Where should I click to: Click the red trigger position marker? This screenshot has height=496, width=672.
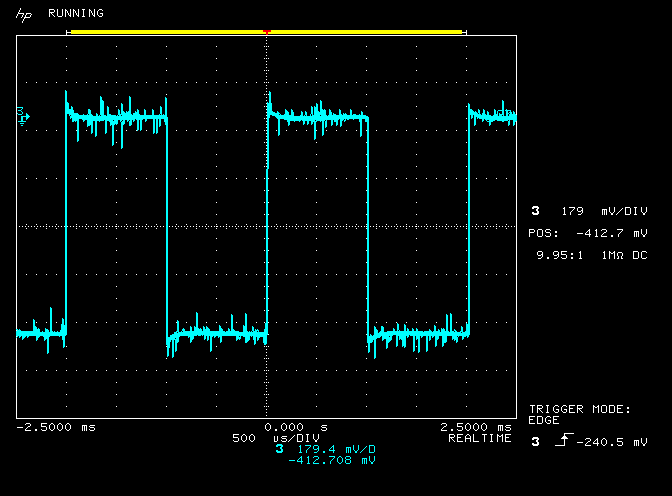click(x=266, y=33)
